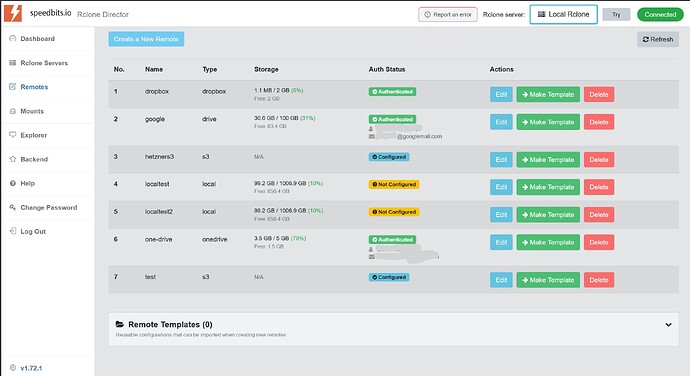Make Template from test remote
Image resolution: width=690 pixels, height=376 pixels.
tap(548, 280)
